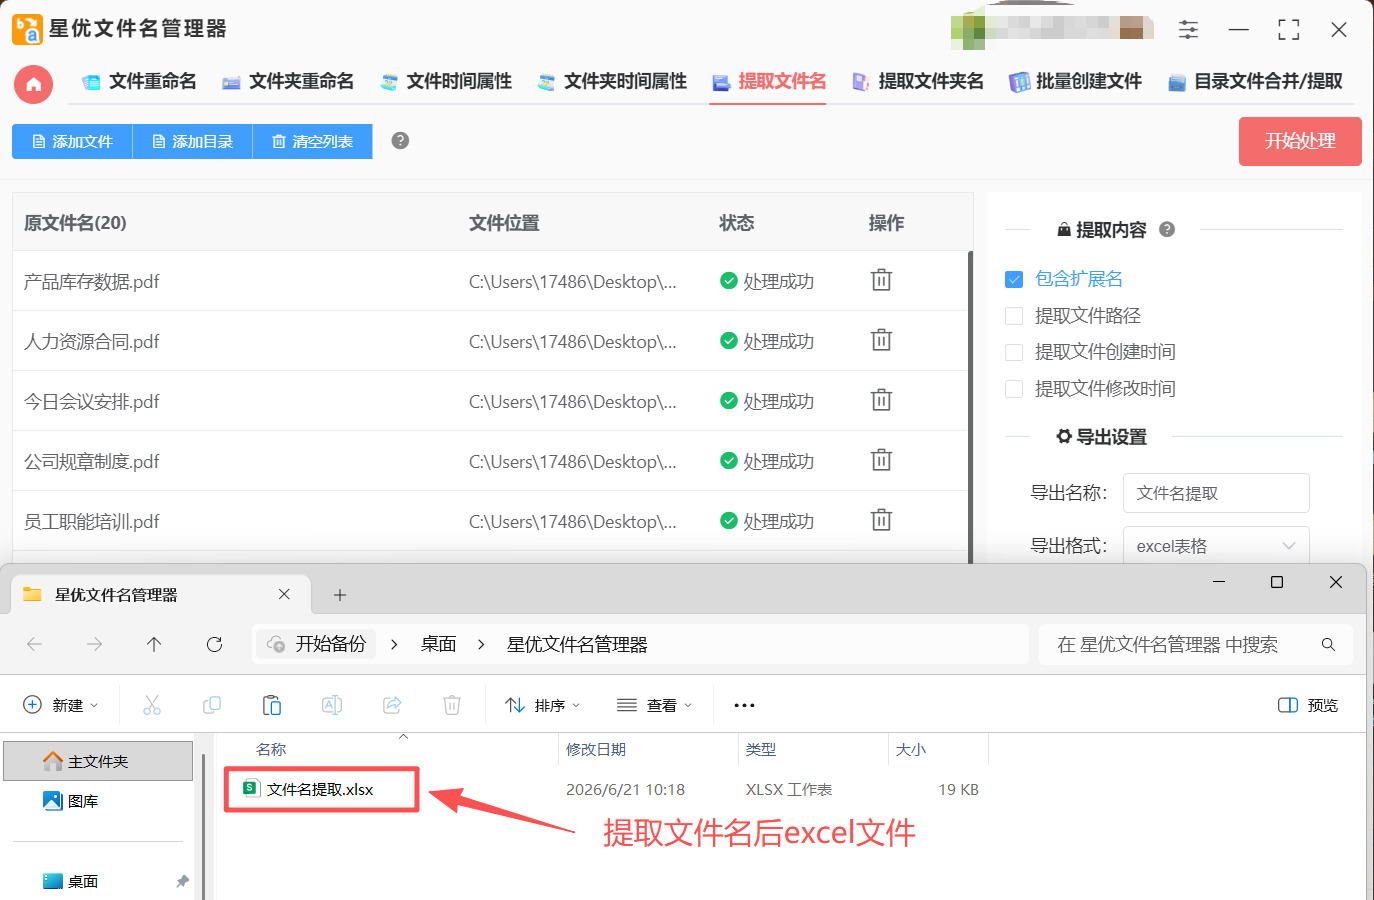Click the 导出名称 input field
1374x900 pixels.
1216,493
